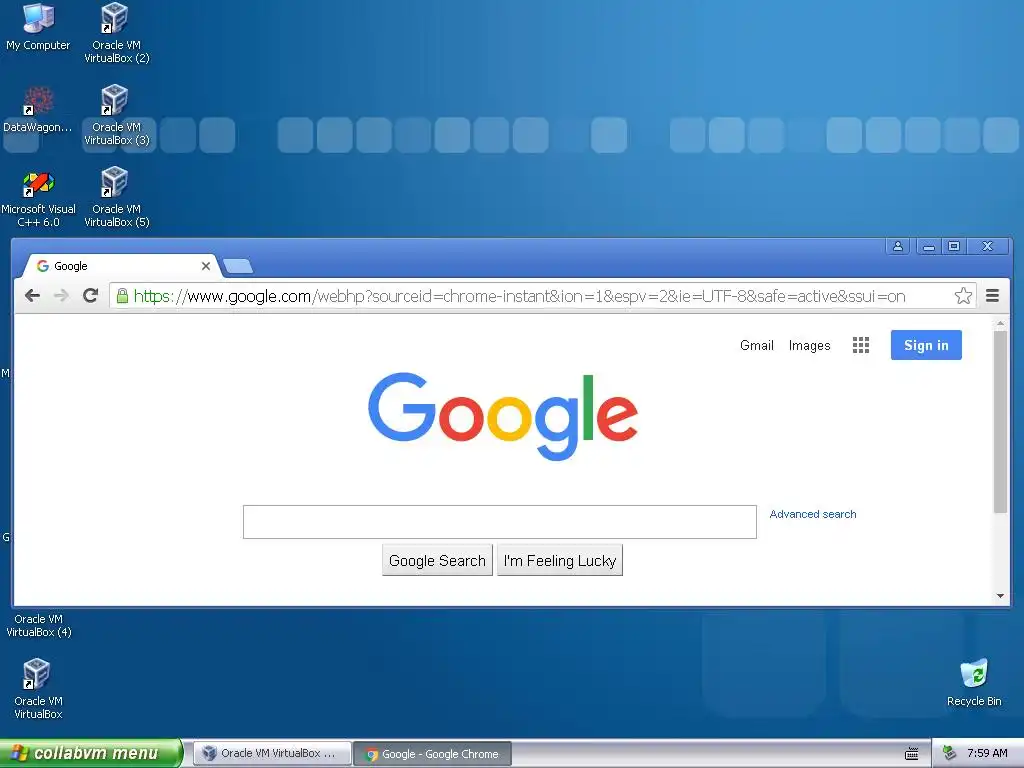Open the Recycle Bin
This screenshot has width=1024, height=768.
tap(974, 682)
